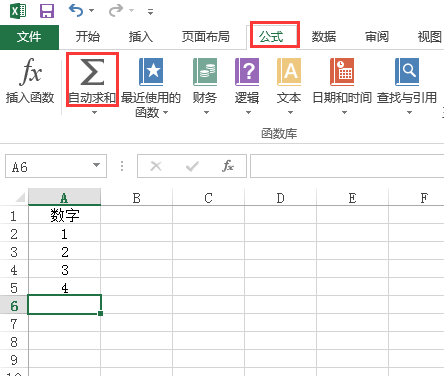Image resolution: width=444 pixels, height=376 pixels.
Task: Click cell A2 containing 1
Action: coord(65,234)
